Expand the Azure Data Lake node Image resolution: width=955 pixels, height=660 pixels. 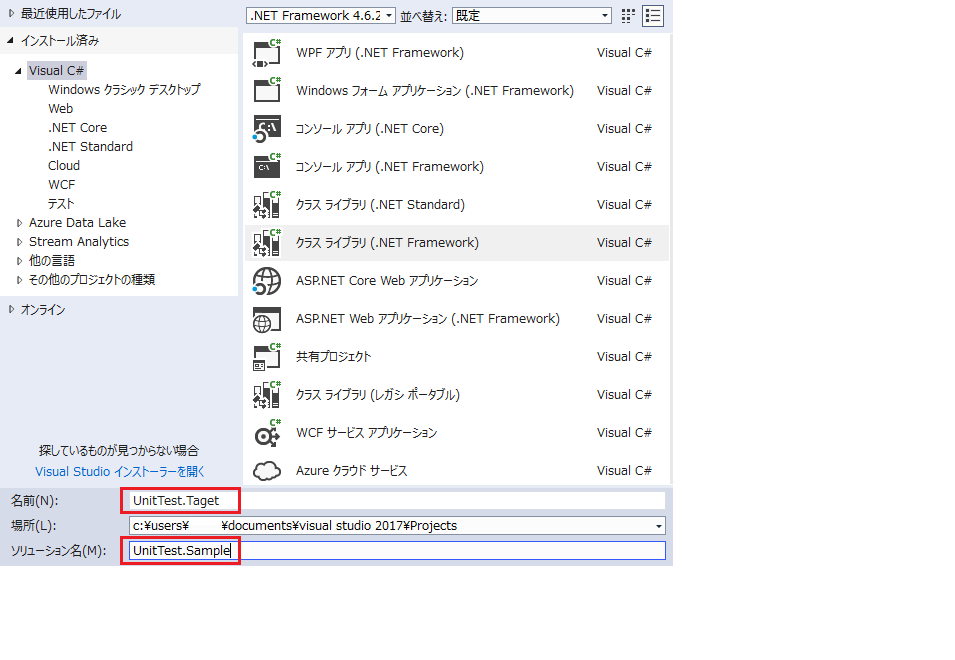pos(19,223)
